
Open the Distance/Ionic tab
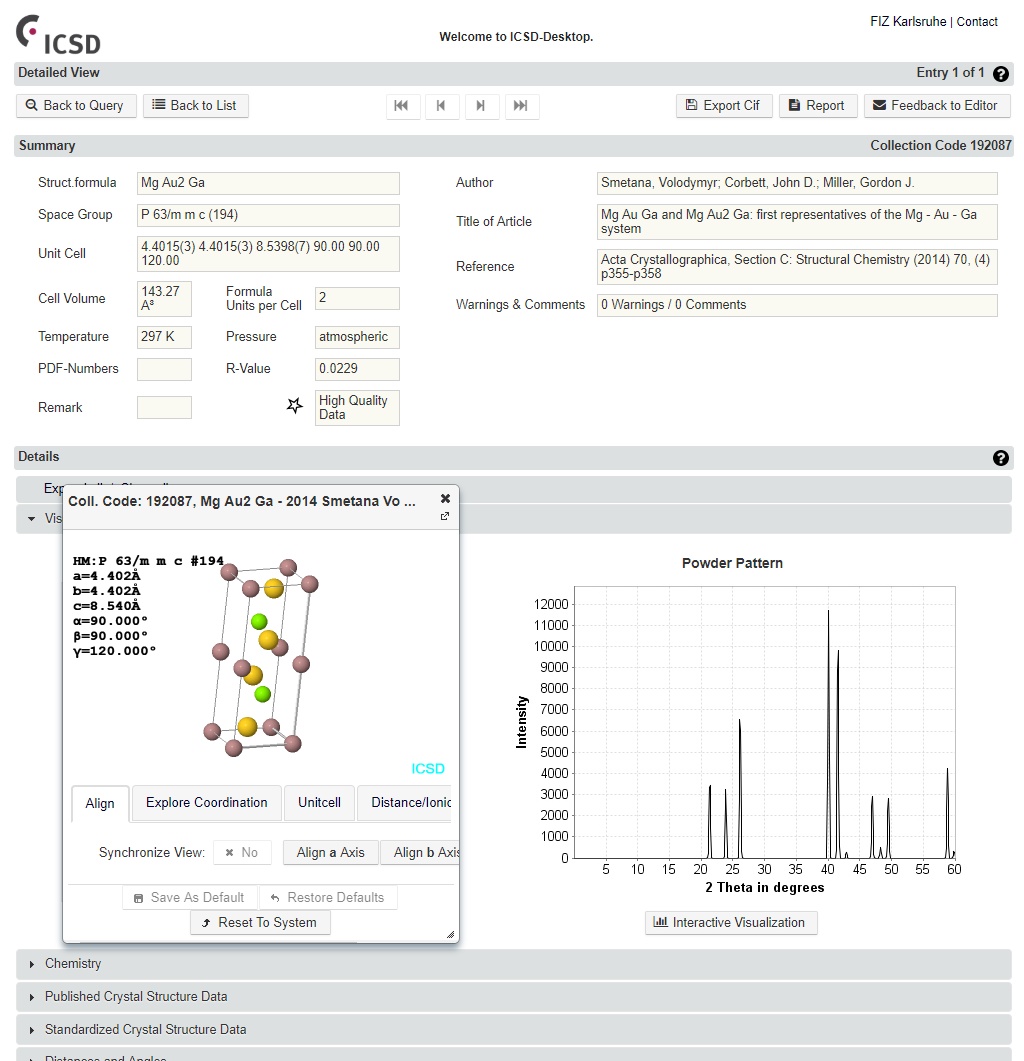click(x=405, y=803)
